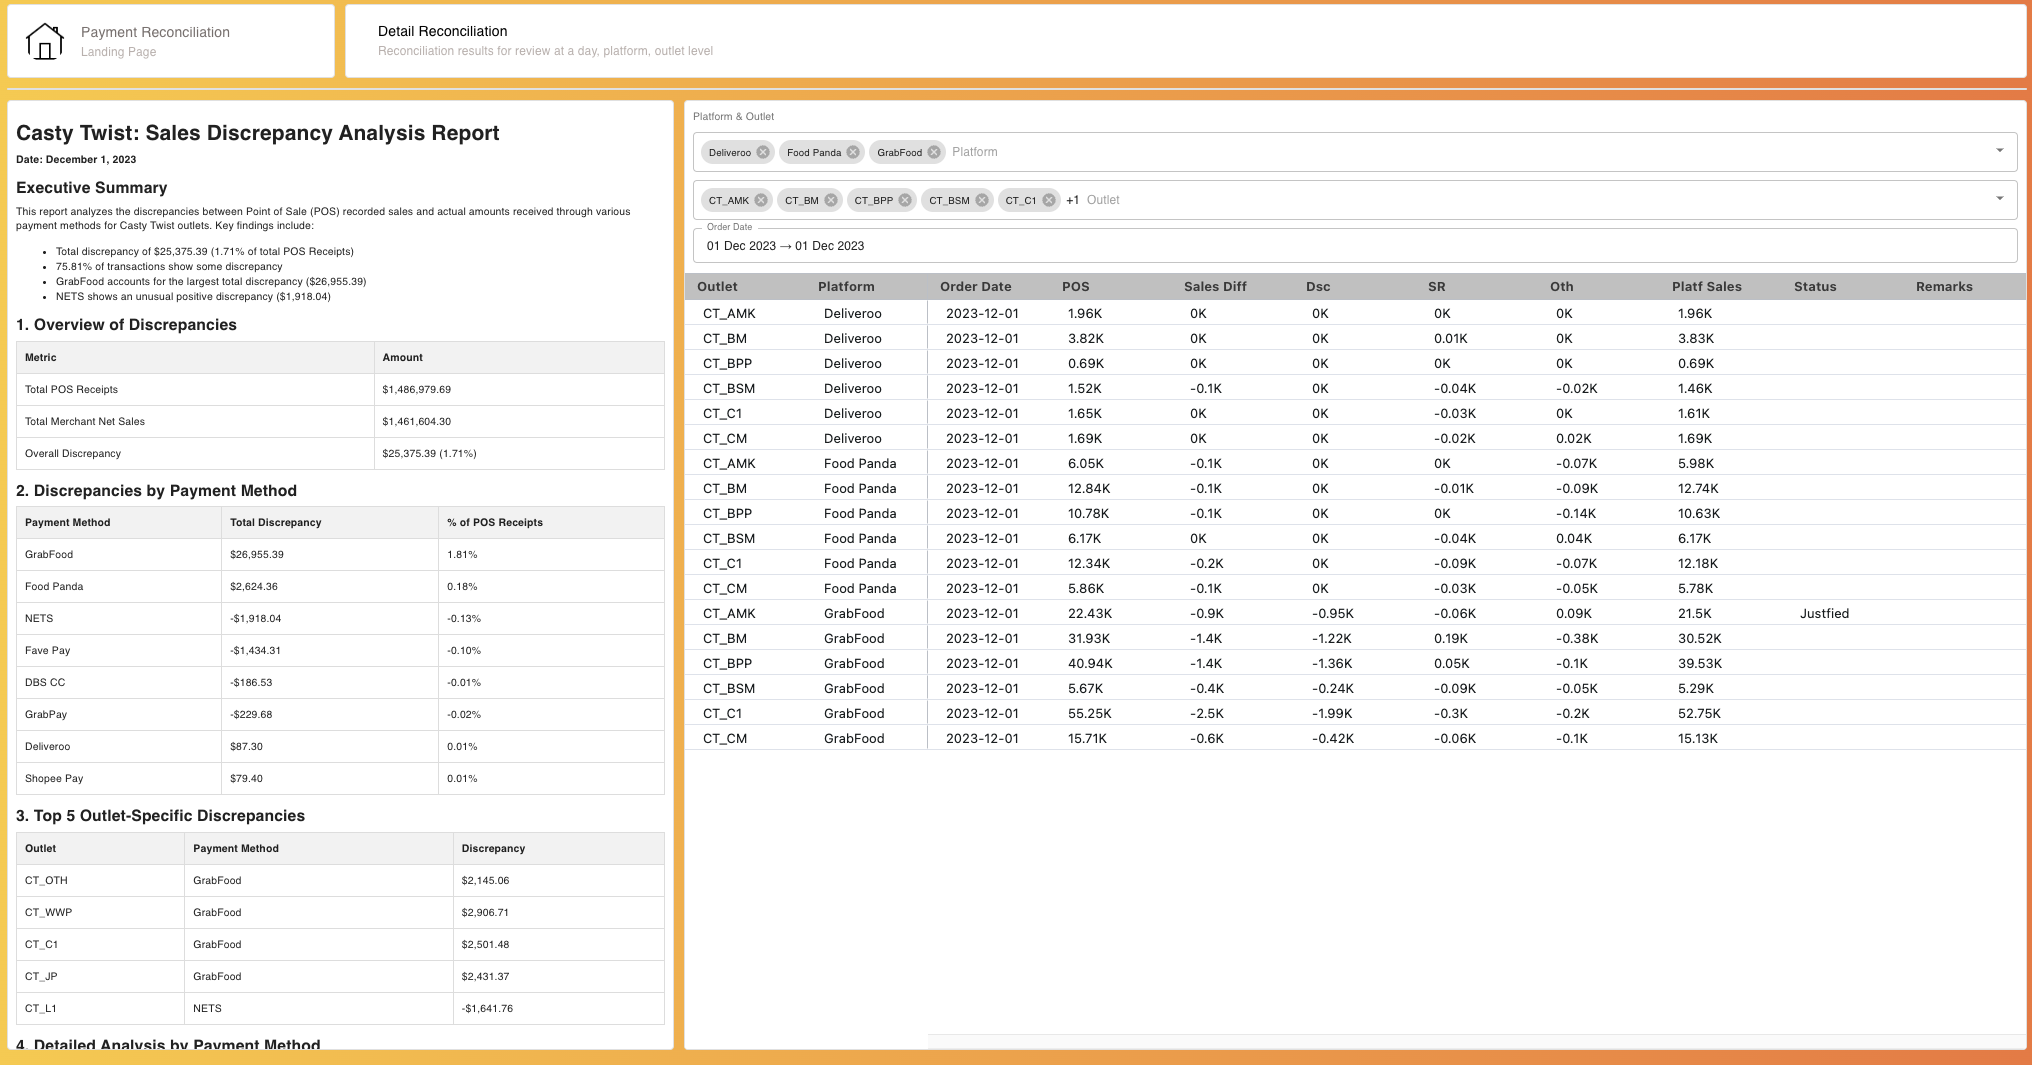The height and width of the screenshot is (1065, 2032).
Task: Sort table by Oth column header
Action: [x=1562, y=287]
